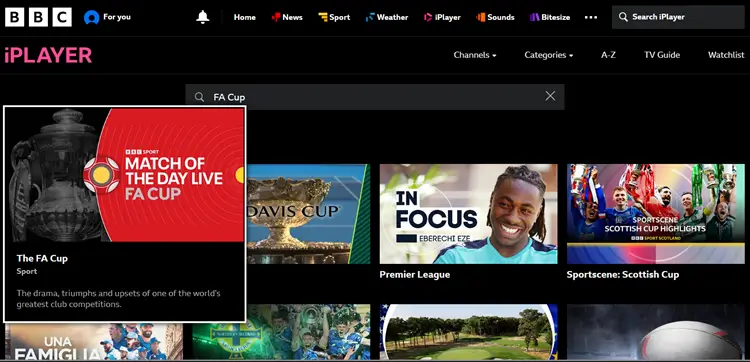Click the pink iPLAYER logo
Screen dimensions: 750x362
48,55
